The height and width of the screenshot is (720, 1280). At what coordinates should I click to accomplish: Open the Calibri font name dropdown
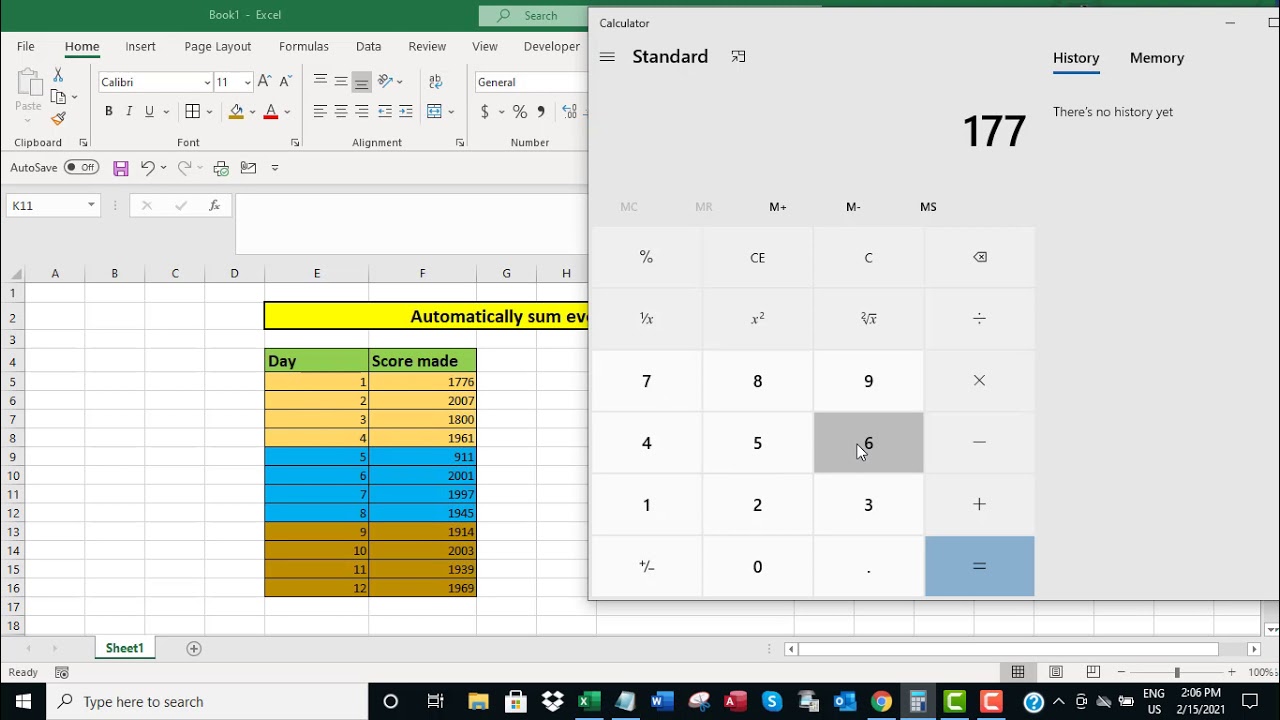coord(207,82)
